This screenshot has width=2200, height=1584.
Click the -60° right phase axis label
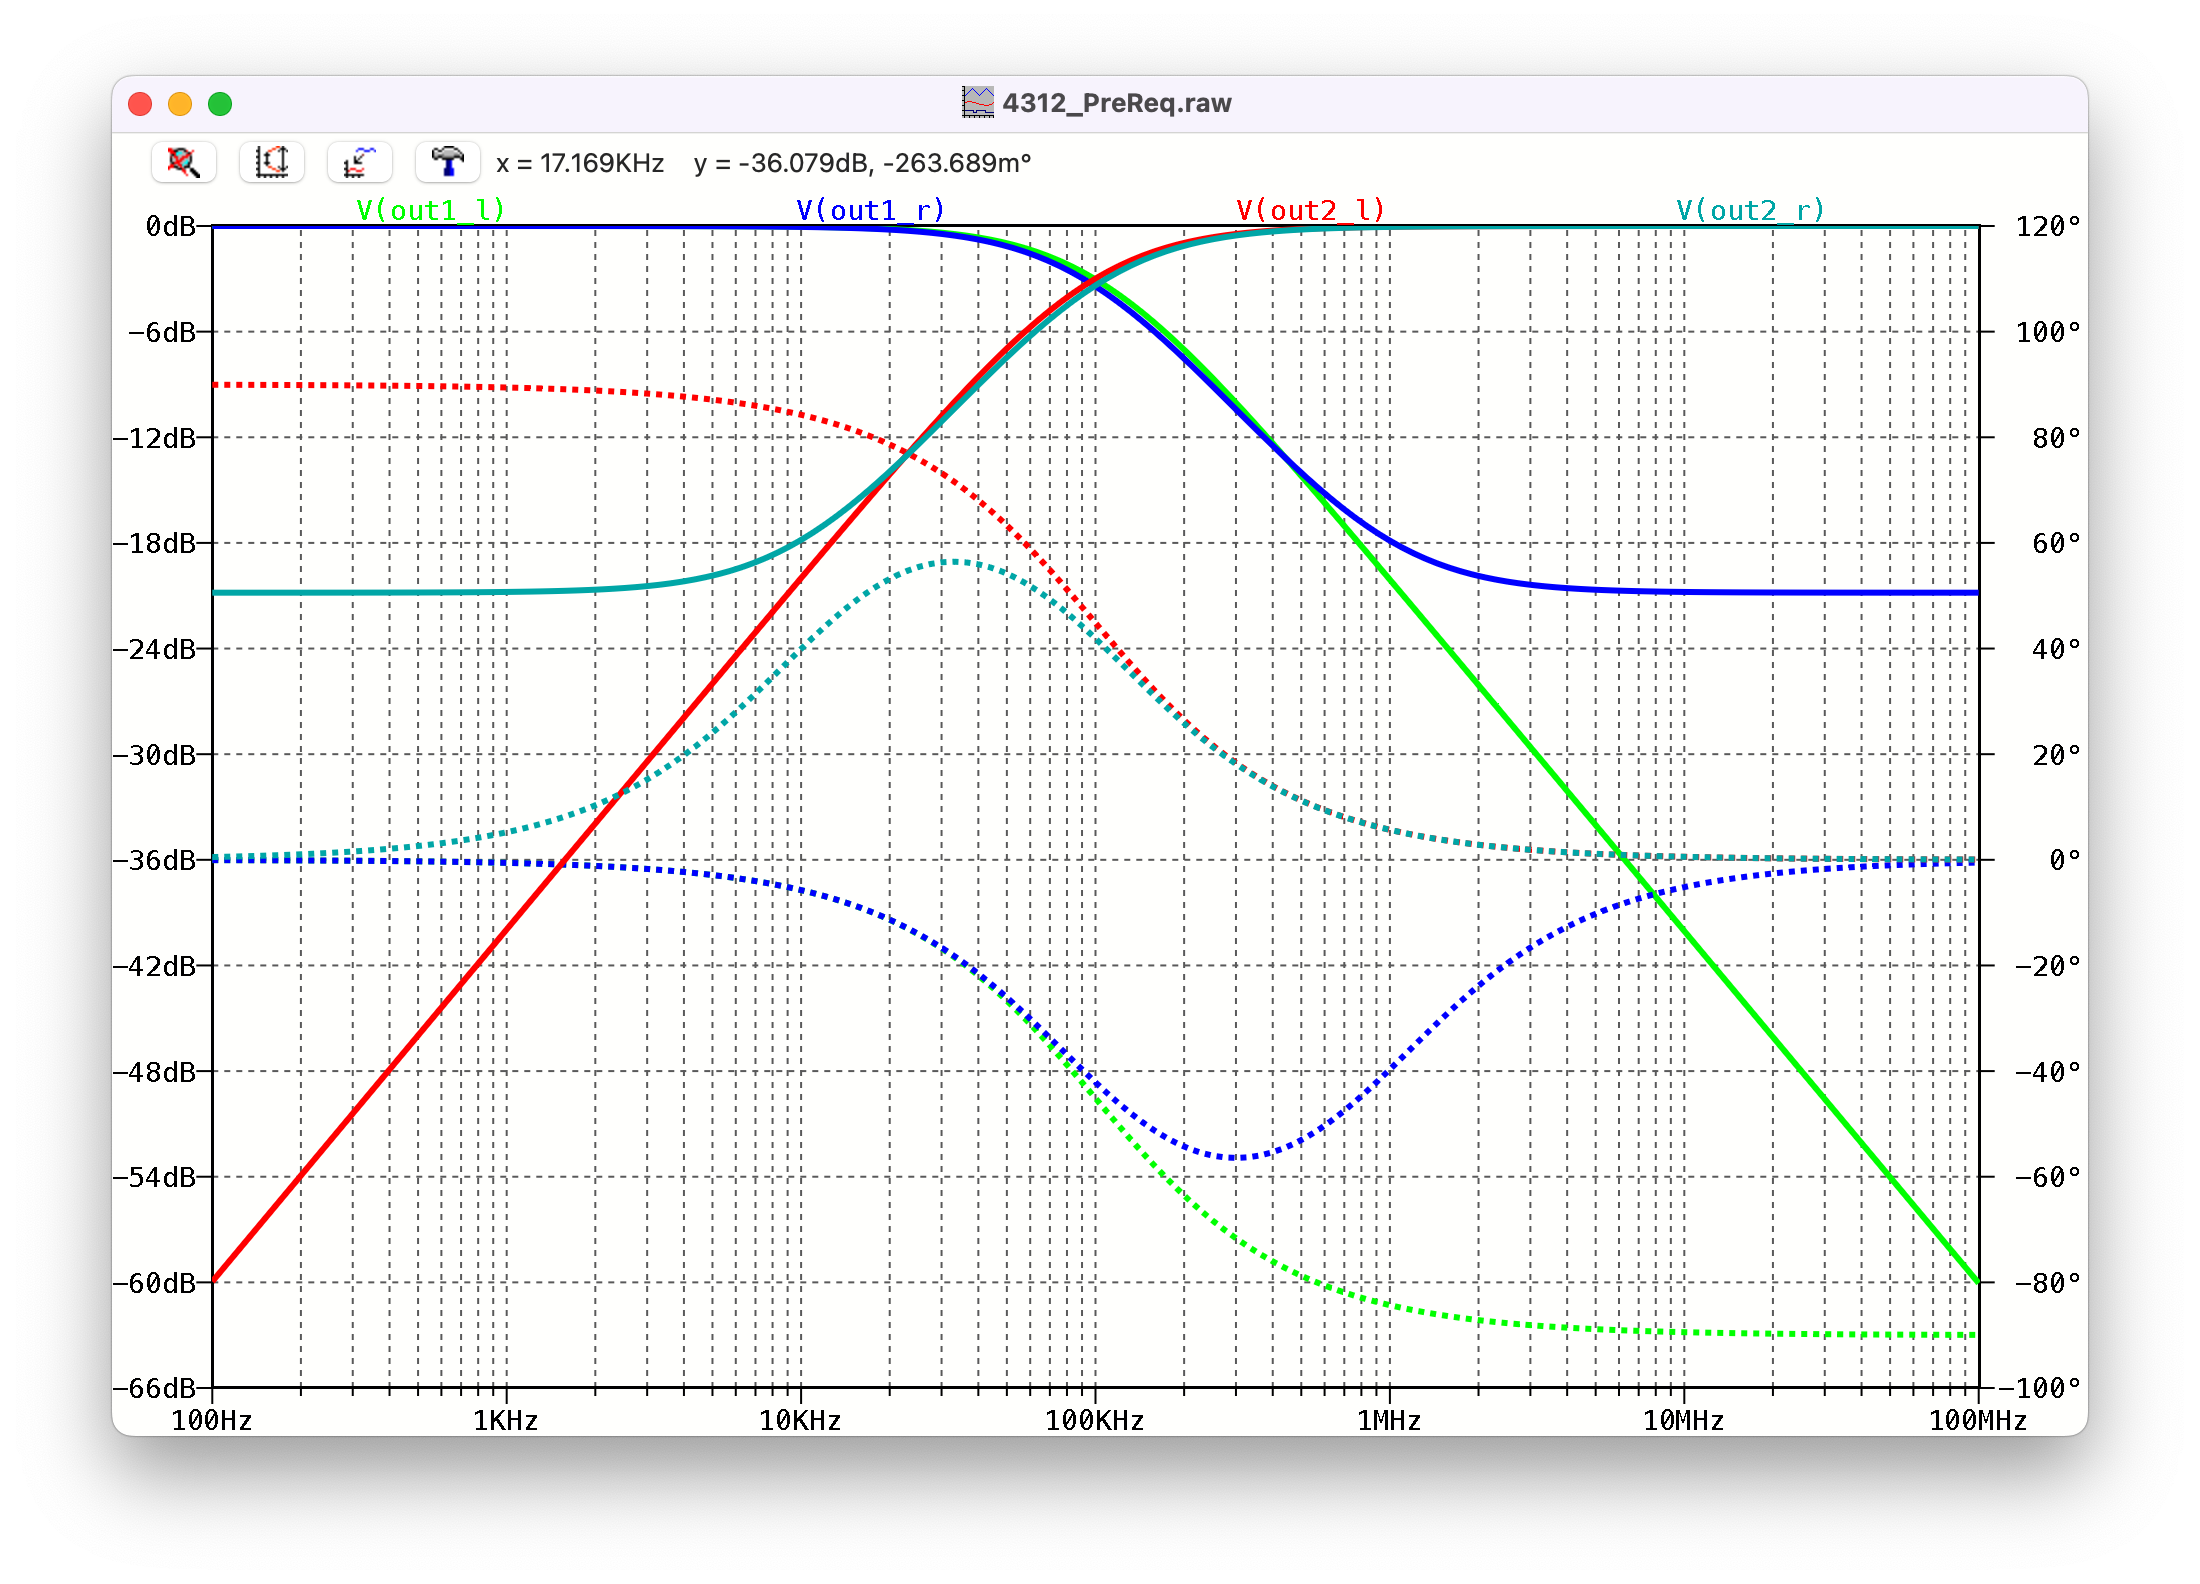click(2048, 1177)
